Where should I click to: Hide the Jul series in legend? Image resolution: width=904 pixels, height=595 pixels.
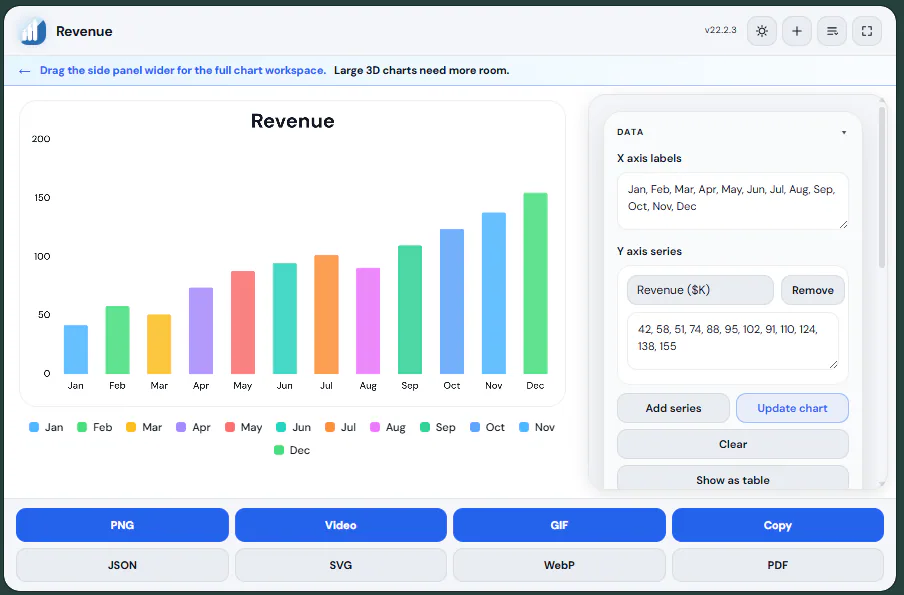pos(340,427)
